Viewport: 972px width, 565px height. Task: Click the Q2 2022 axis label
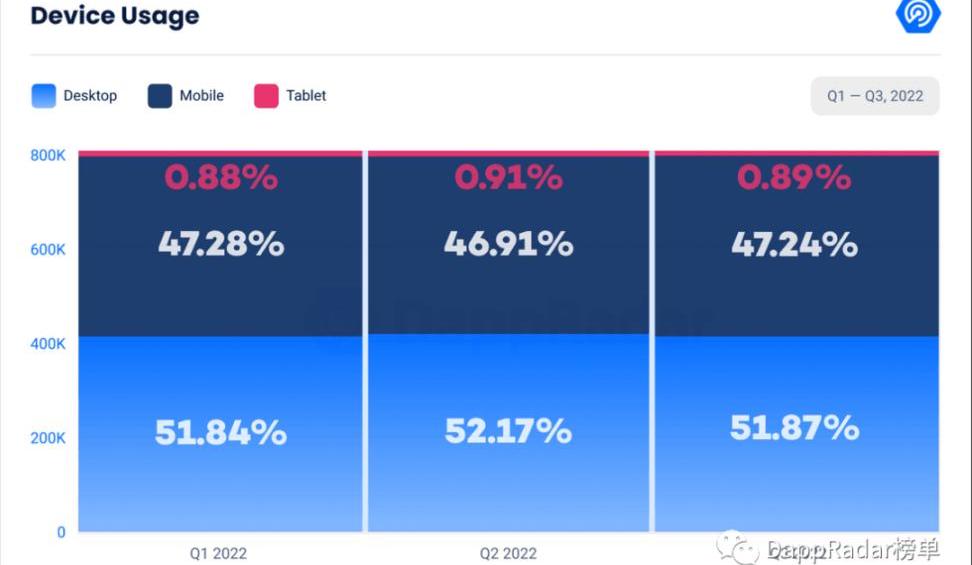(x=508, y=553)
